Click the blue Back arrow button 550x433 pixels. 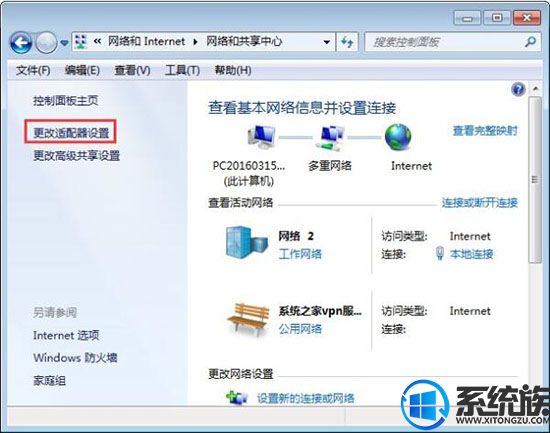21,42
